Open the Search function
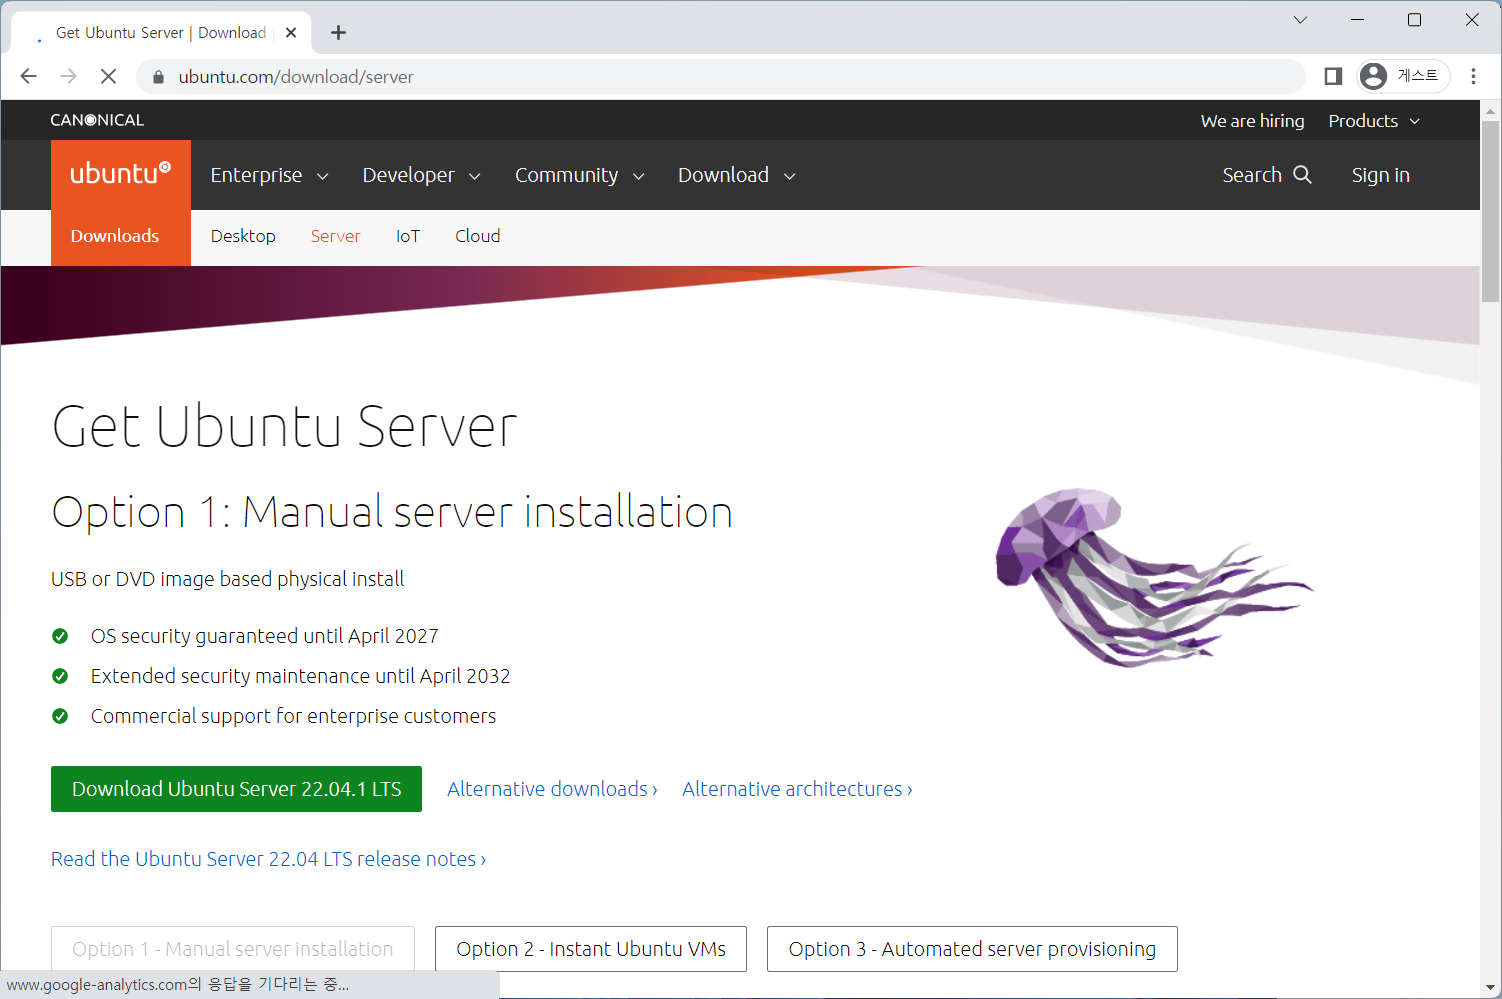 click(1267, 174)
